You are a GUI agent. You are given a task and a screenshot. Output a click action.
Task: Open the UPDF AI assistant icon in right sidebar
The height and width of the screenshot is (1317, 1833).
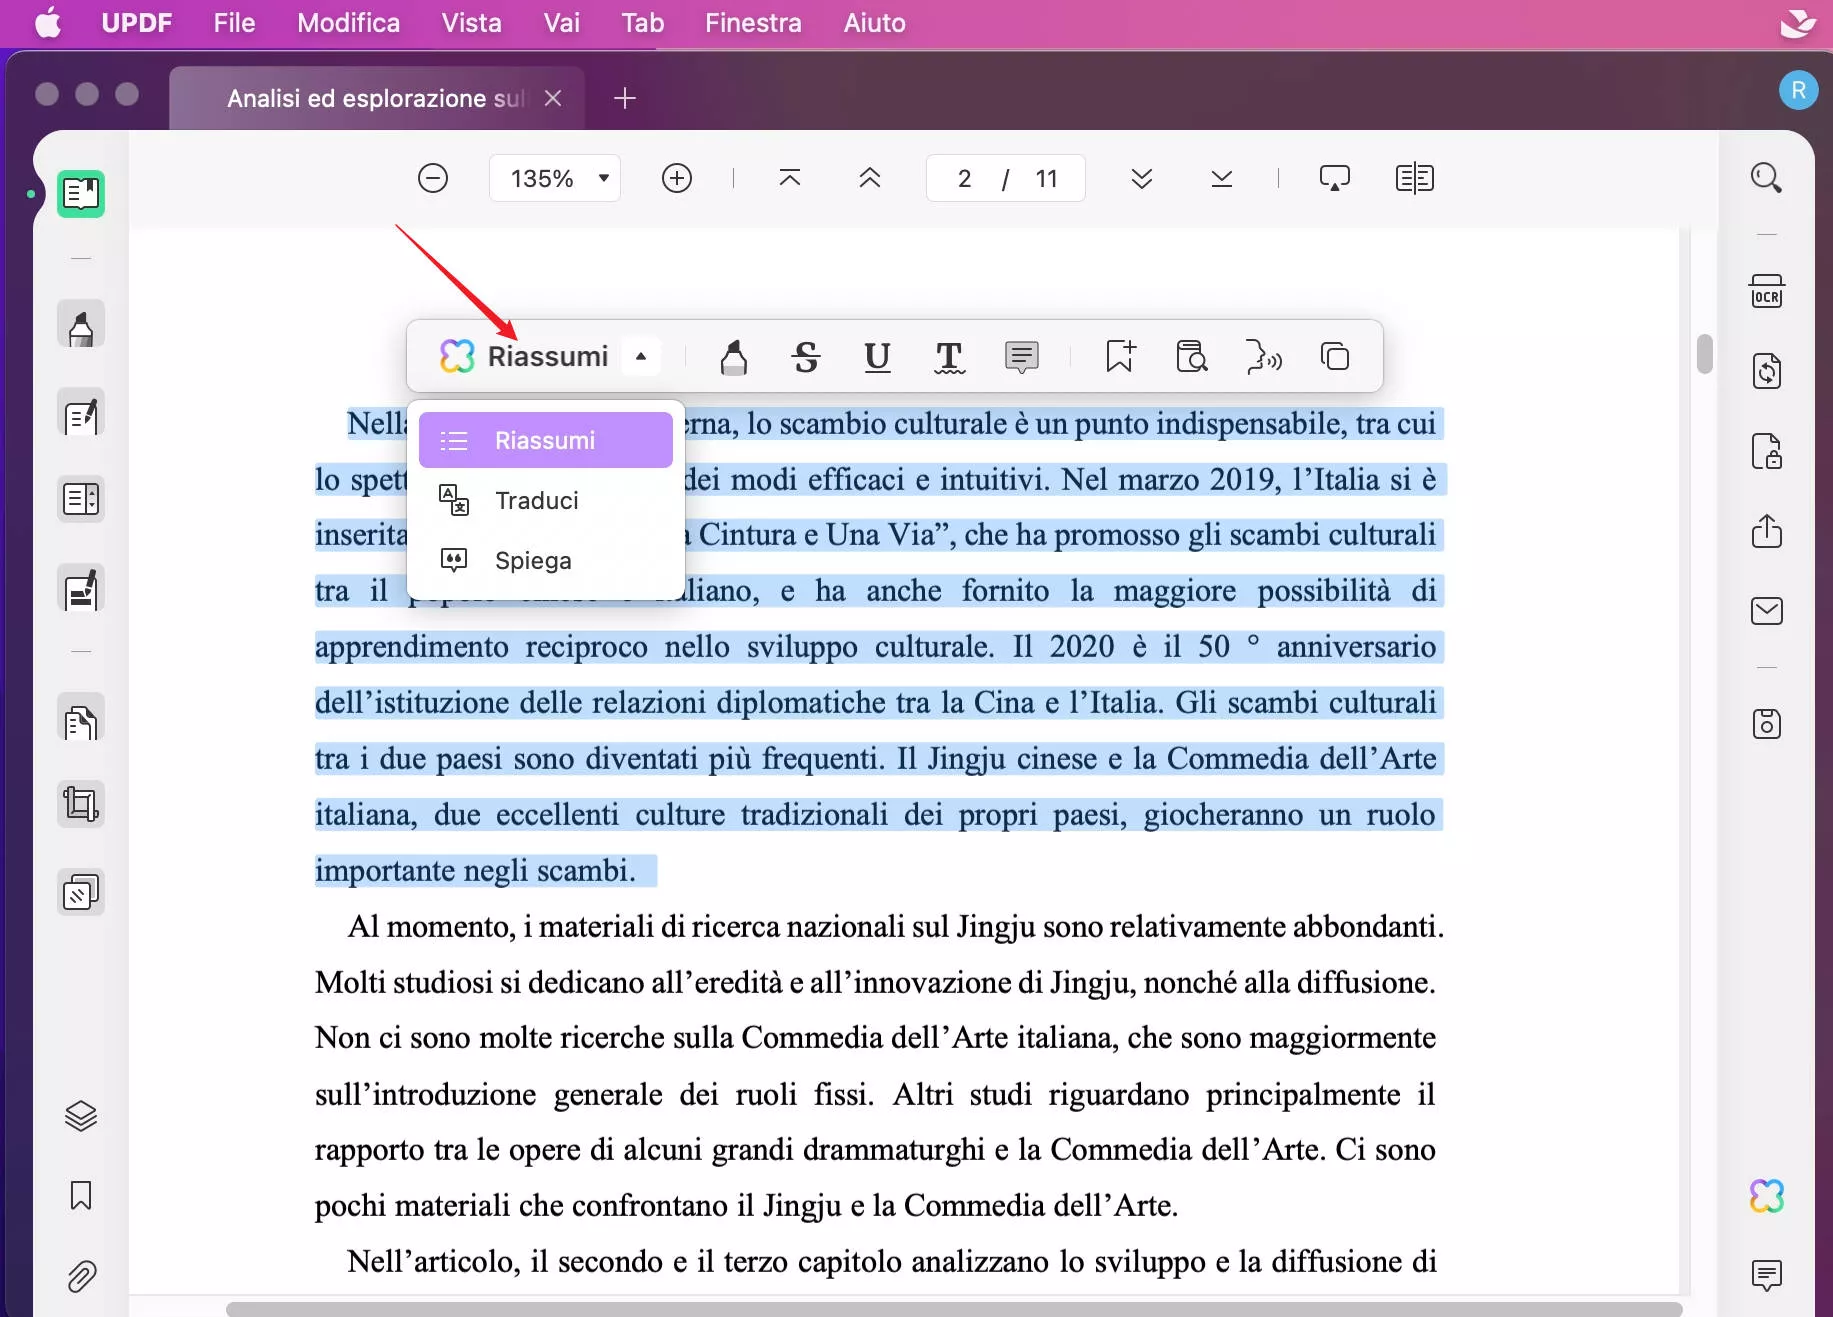click(1766, 1195)
